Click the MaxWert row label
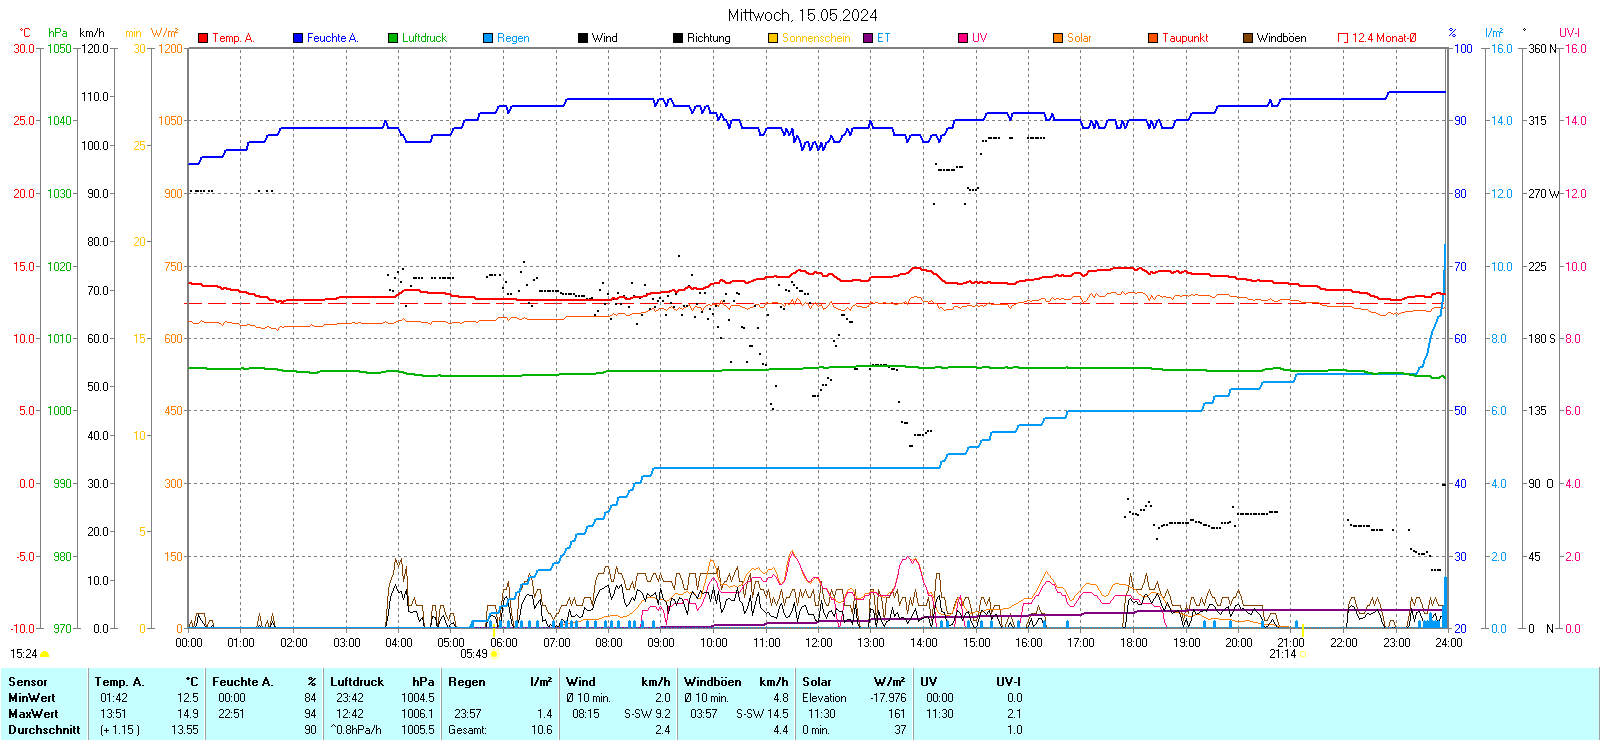 [x=33, y=714]
